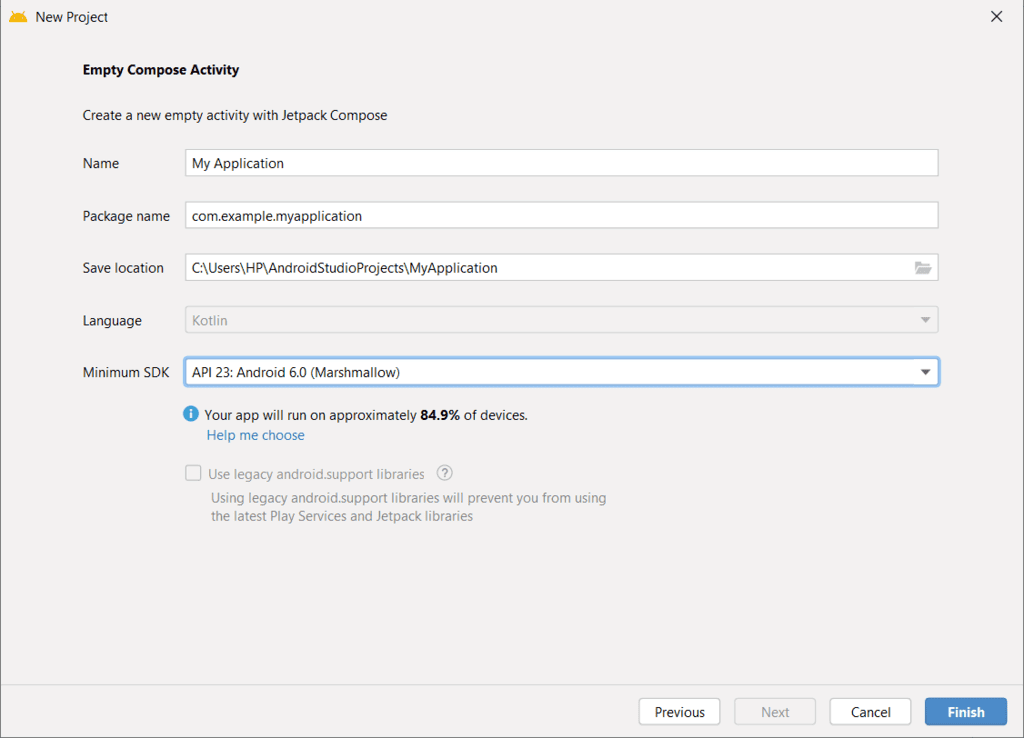
Task: Select the API 23 Marshmallow combo box
Action: click(x=548, y=373)
